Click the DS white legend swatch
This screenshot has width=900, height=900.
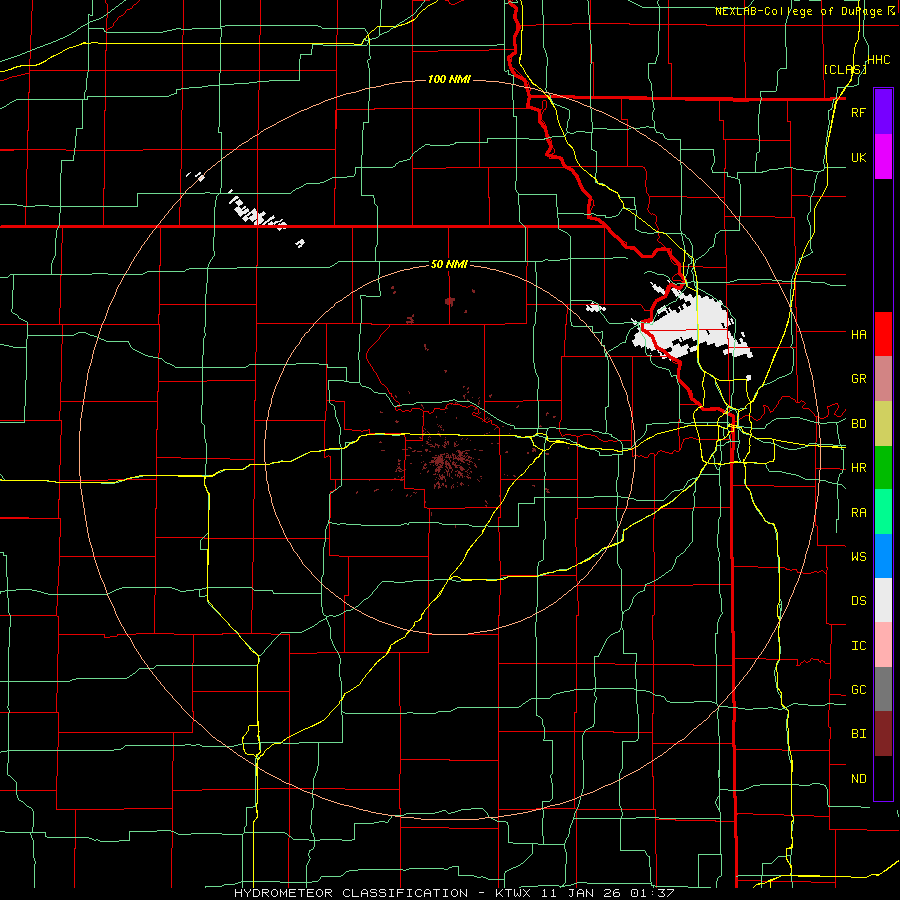tap(883, 600)
